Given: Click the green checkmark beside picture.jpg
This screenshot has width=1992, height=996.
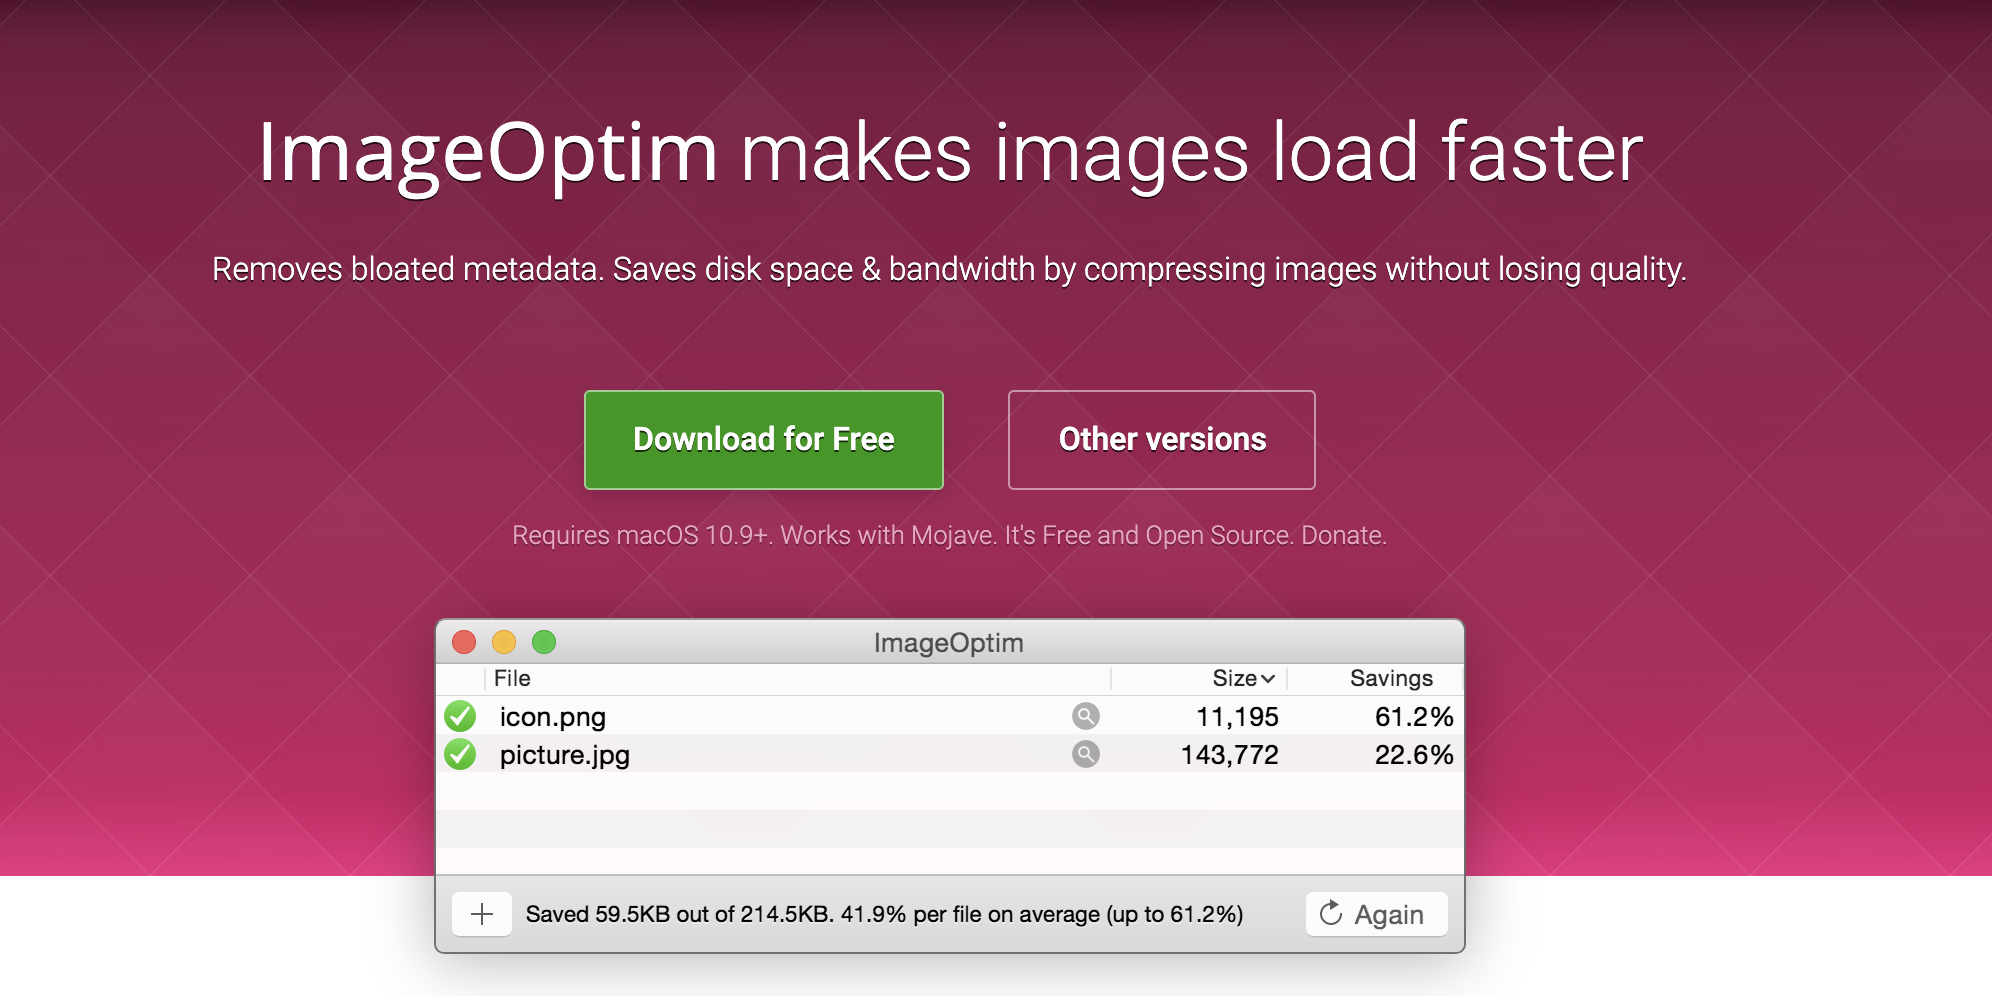Looking at the screenshot, I should click(x=460, y=754).
